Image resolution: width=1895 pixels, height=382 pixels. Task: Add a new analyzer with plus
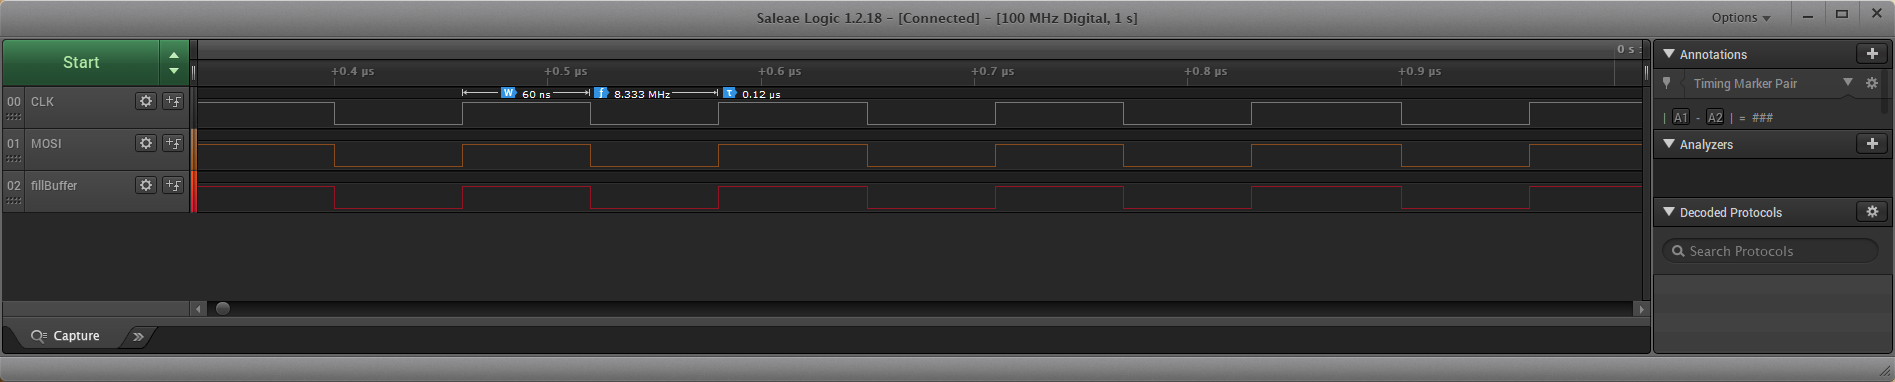(1872, 144)
